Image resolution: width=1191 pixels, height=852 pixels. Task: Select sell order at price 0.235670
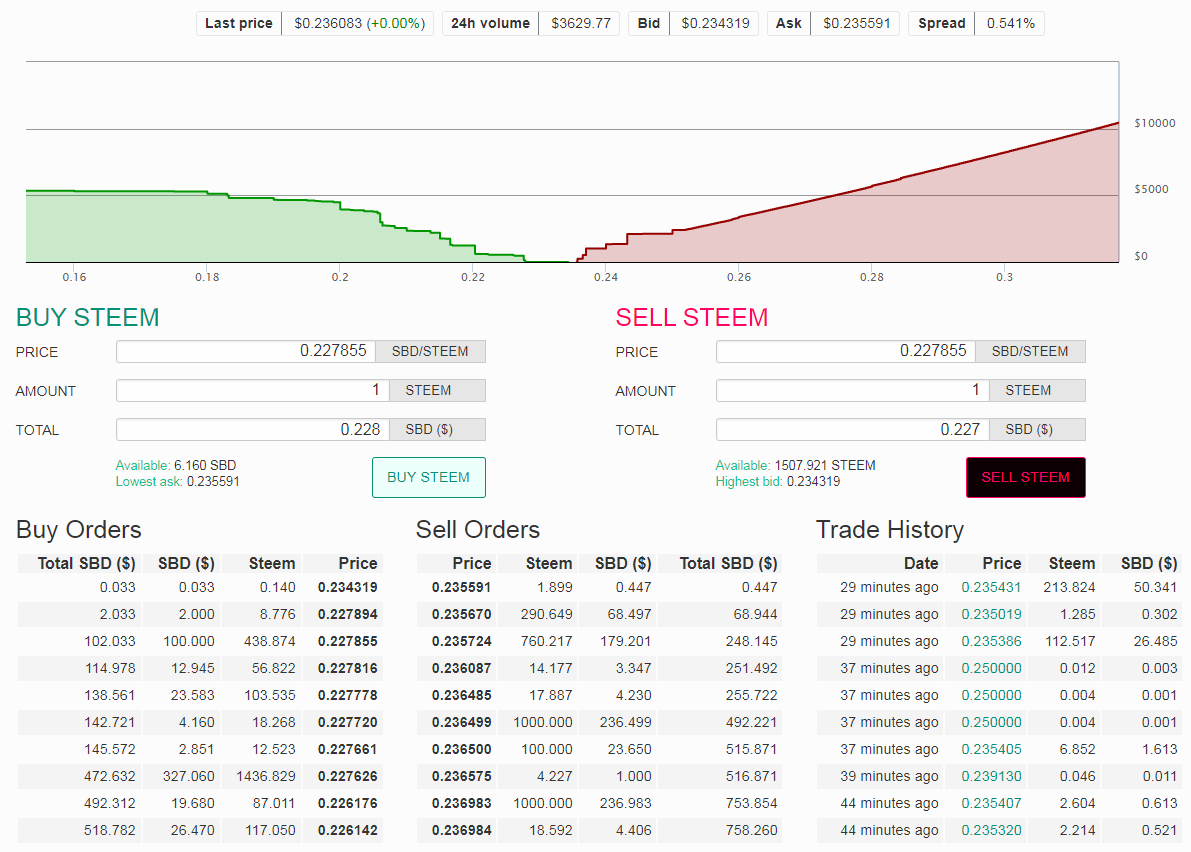[x=599, y=614]
